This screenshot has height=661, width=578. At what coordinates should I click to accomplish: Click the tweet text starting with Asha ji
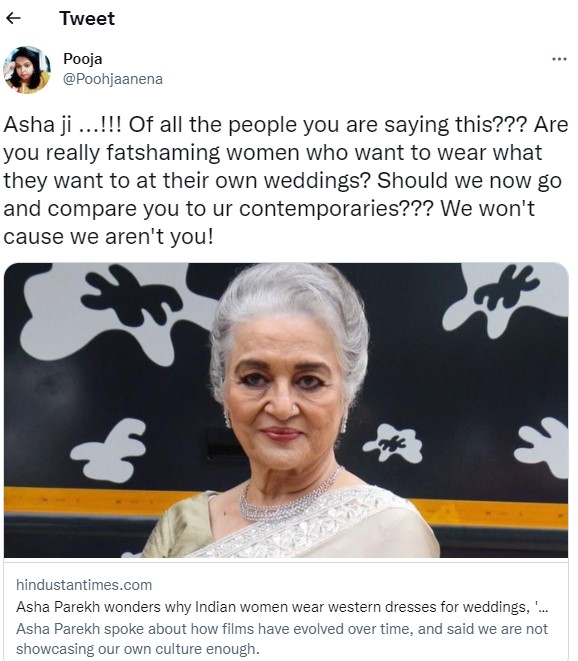tap(285, 180)
